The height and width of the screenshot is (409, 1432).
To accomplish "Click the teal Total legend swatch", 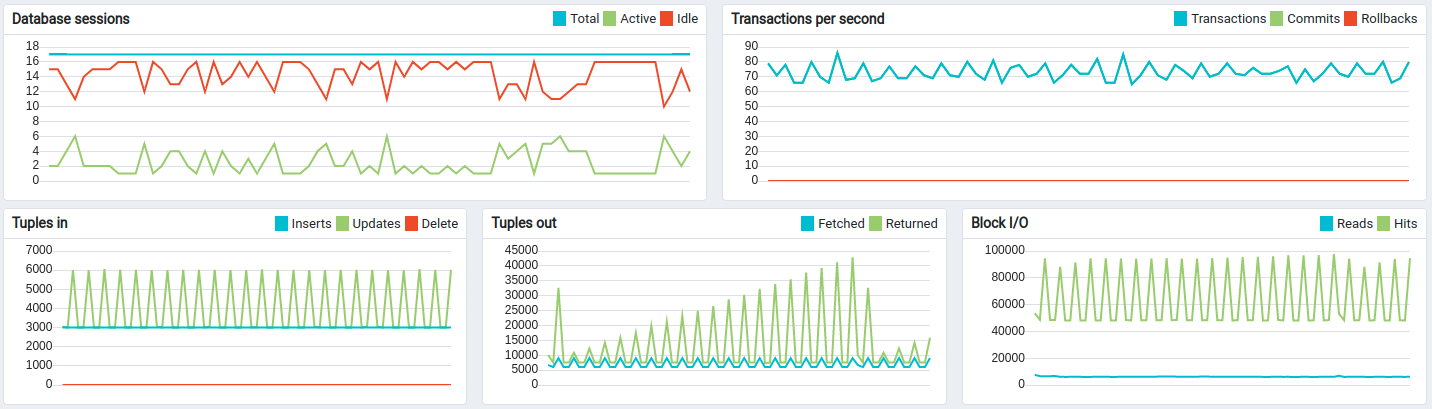I will [559, 19].
